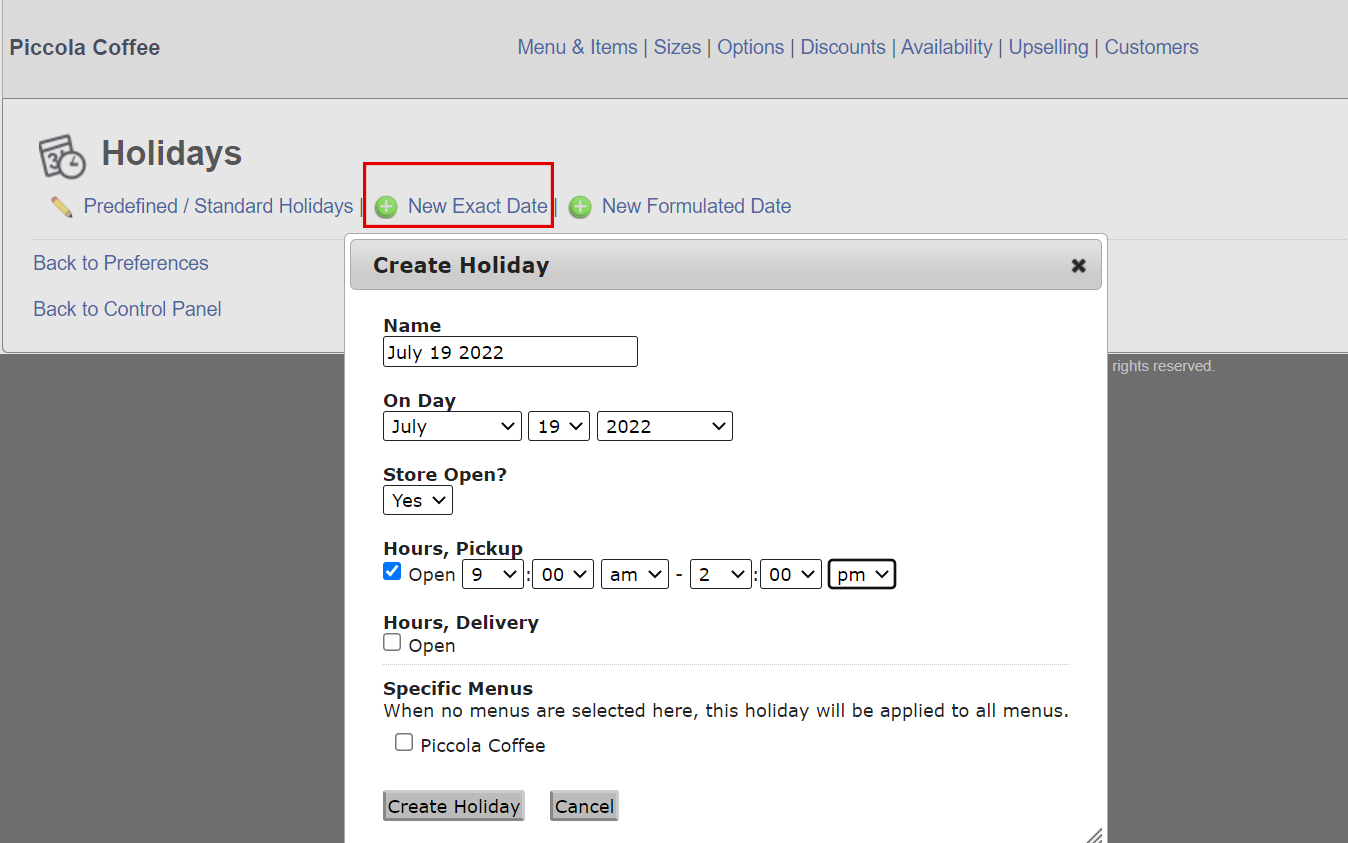Open Customers navigation item
Viewport: 1348px width, 843px height.
coord(1151,47)
